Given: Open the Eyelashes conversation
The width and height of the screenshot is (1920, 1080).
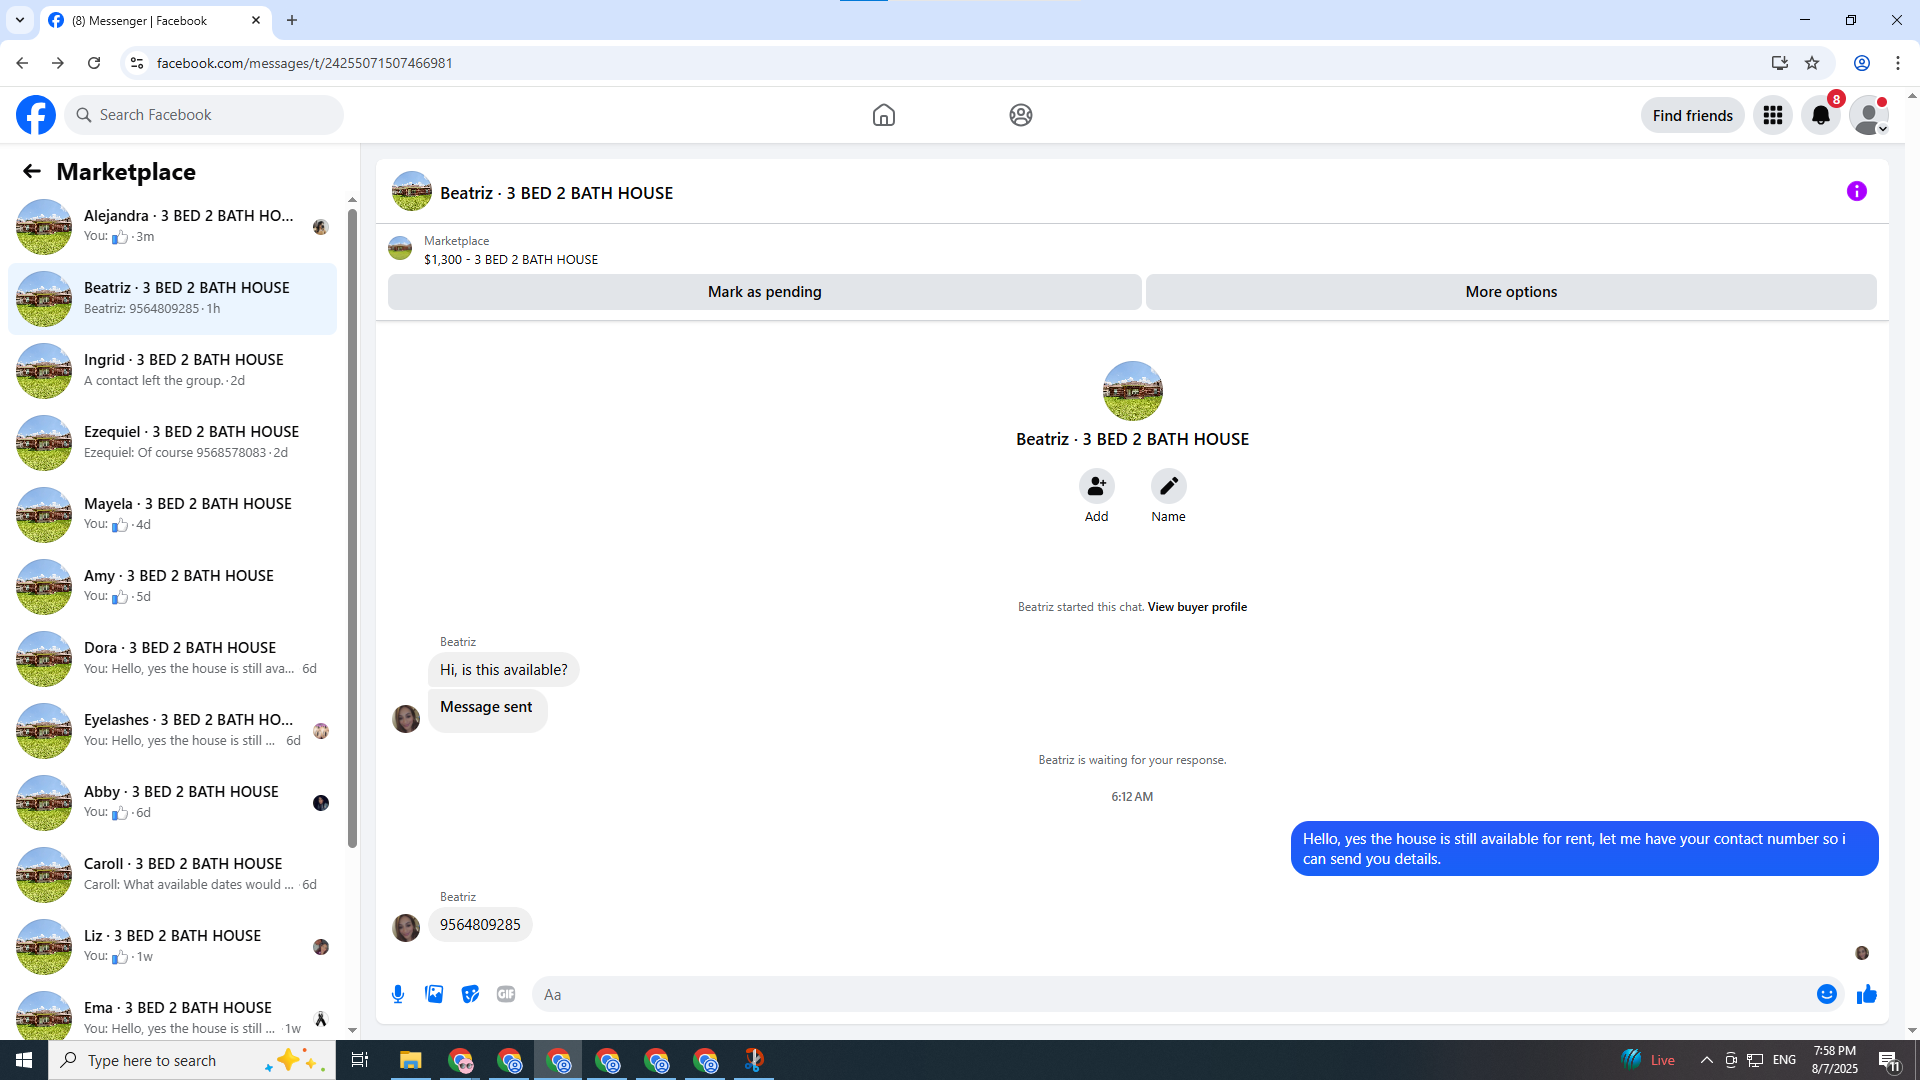Looking at the screenshot, I should coord(173,730).
